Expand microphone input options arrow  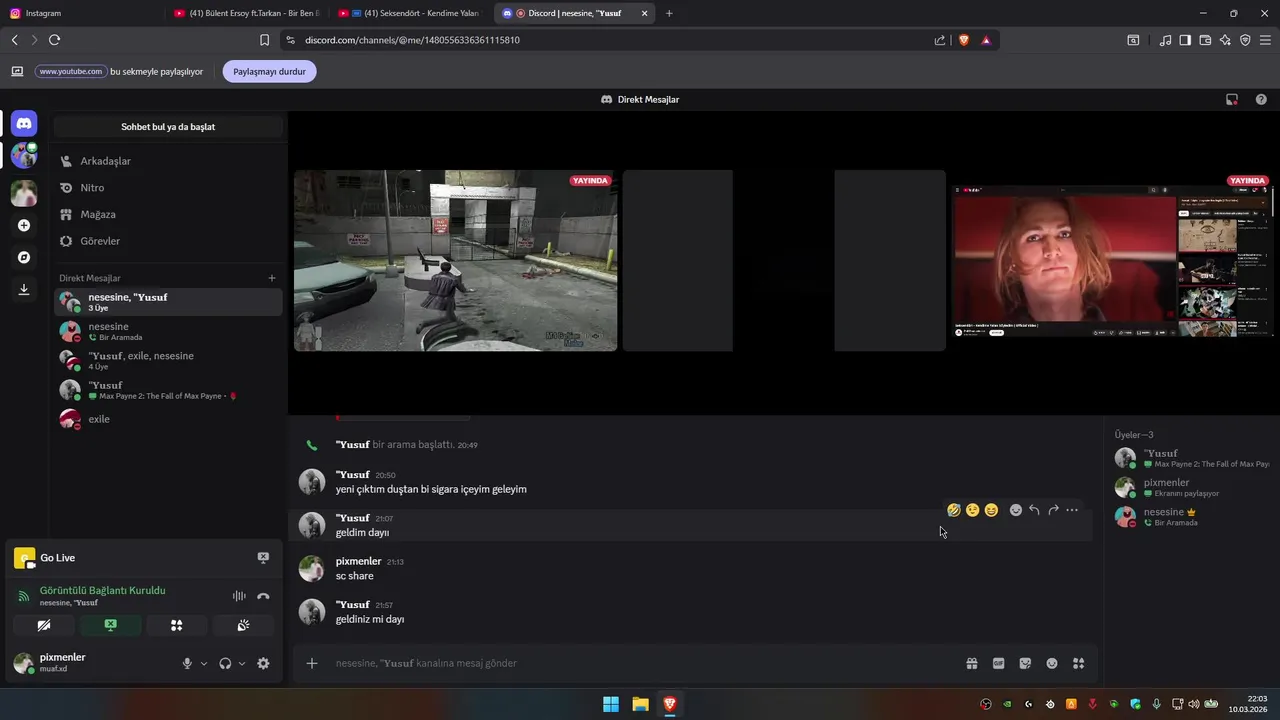(204, 663)
